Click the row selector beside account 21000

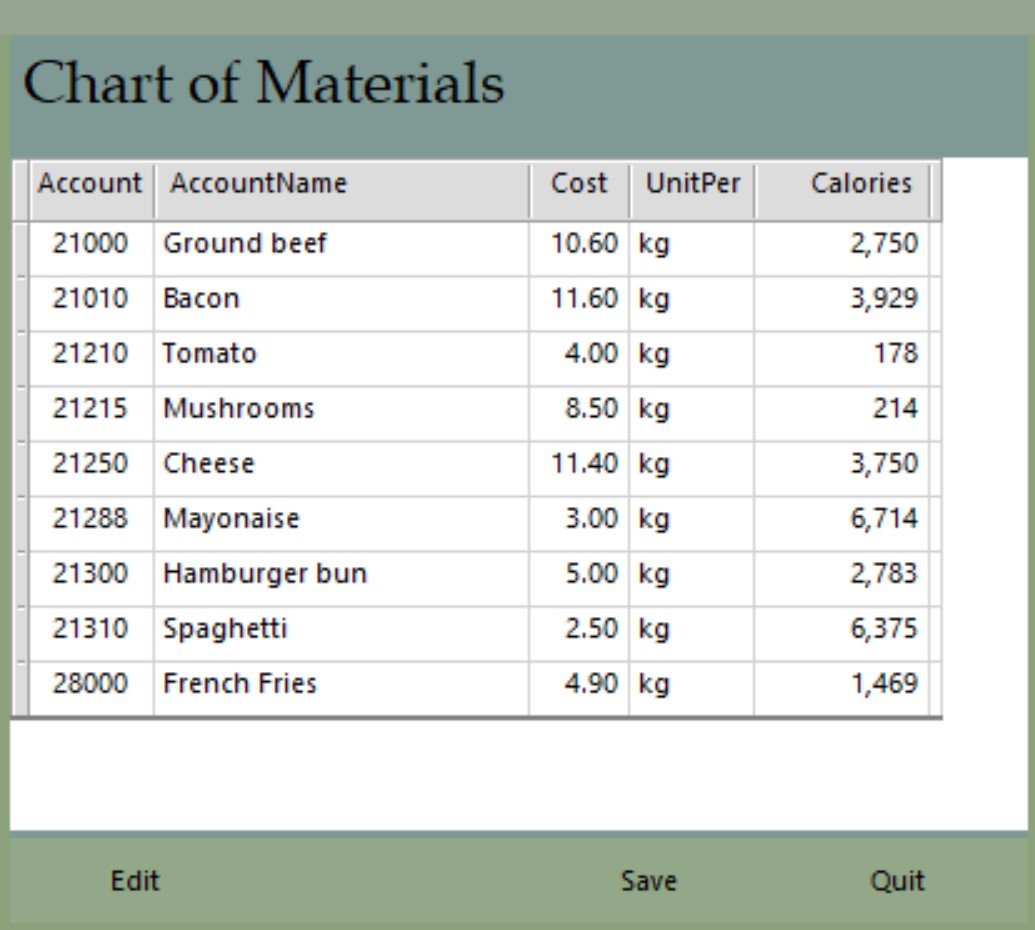tap(20, 244)
